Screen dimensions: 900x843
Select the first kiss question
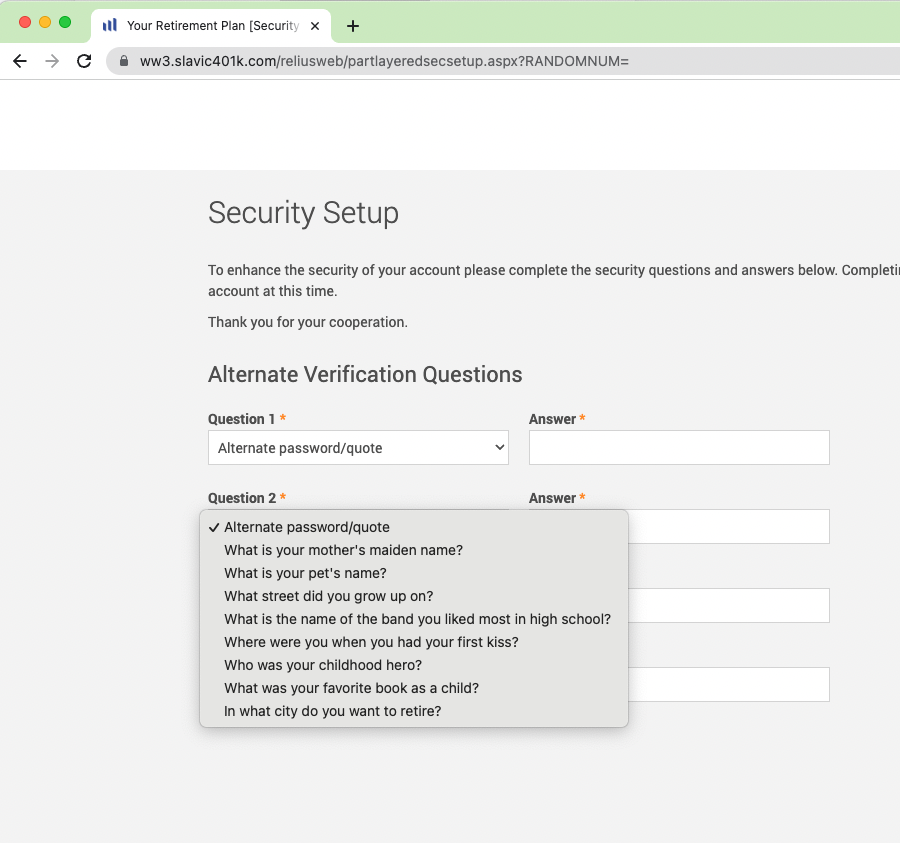pyautogui.click(x=414, y=642)
